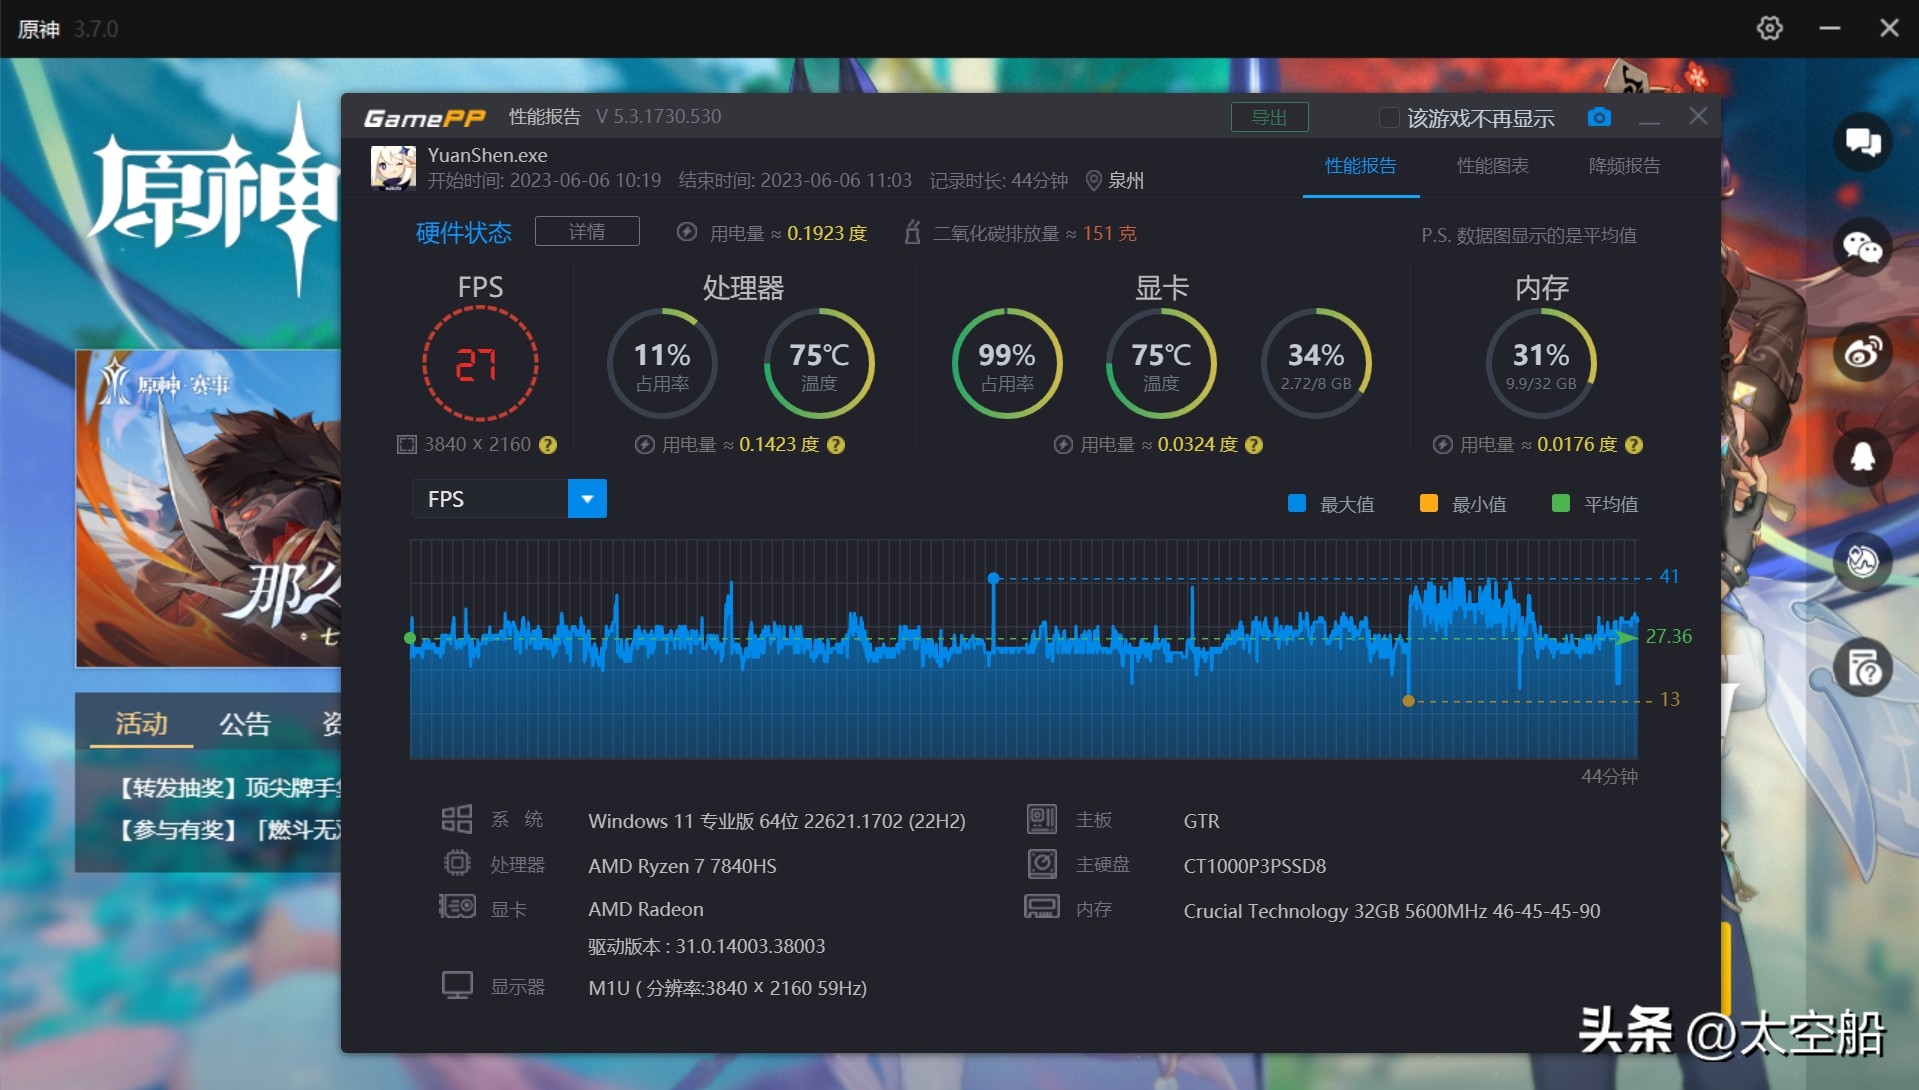Click the 导出 export button
1919x1090 pixels.
pos(1269,117)
